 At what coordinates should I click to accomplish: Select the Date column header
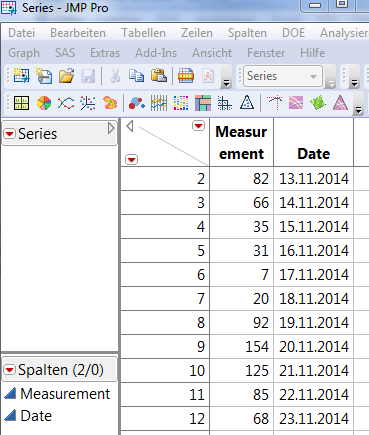[313, 143]
